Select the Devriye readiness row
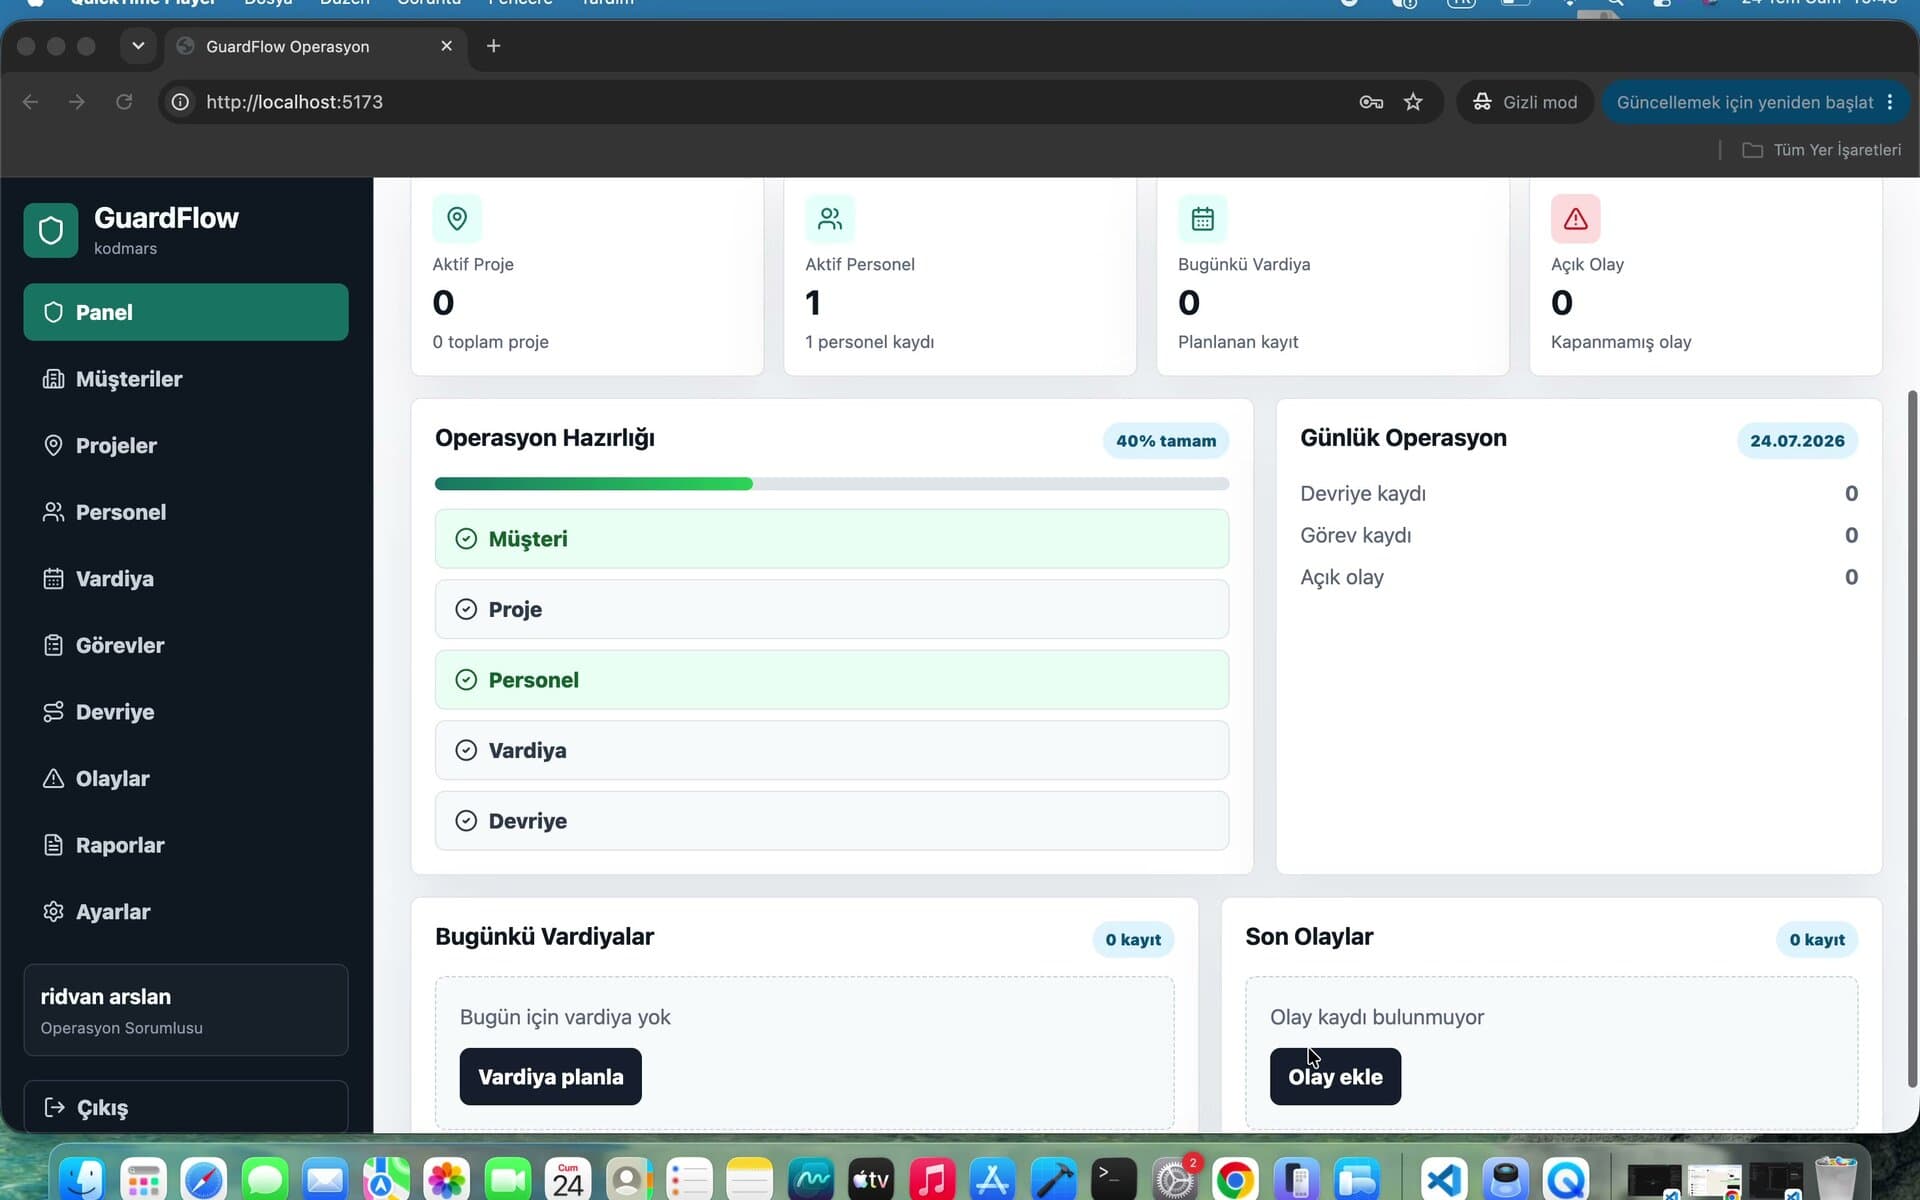This screenshot has width=1920, height=1200. [x=832, y=821]
